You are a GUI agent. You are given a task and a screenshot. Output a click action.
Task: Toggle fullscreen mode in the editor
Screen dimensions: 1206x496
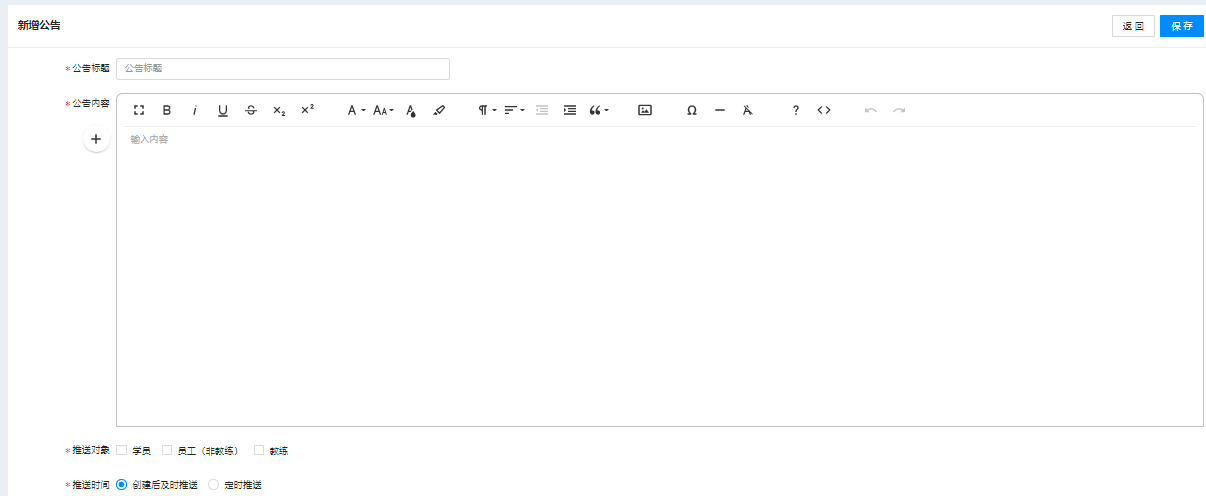coord(139,110)
